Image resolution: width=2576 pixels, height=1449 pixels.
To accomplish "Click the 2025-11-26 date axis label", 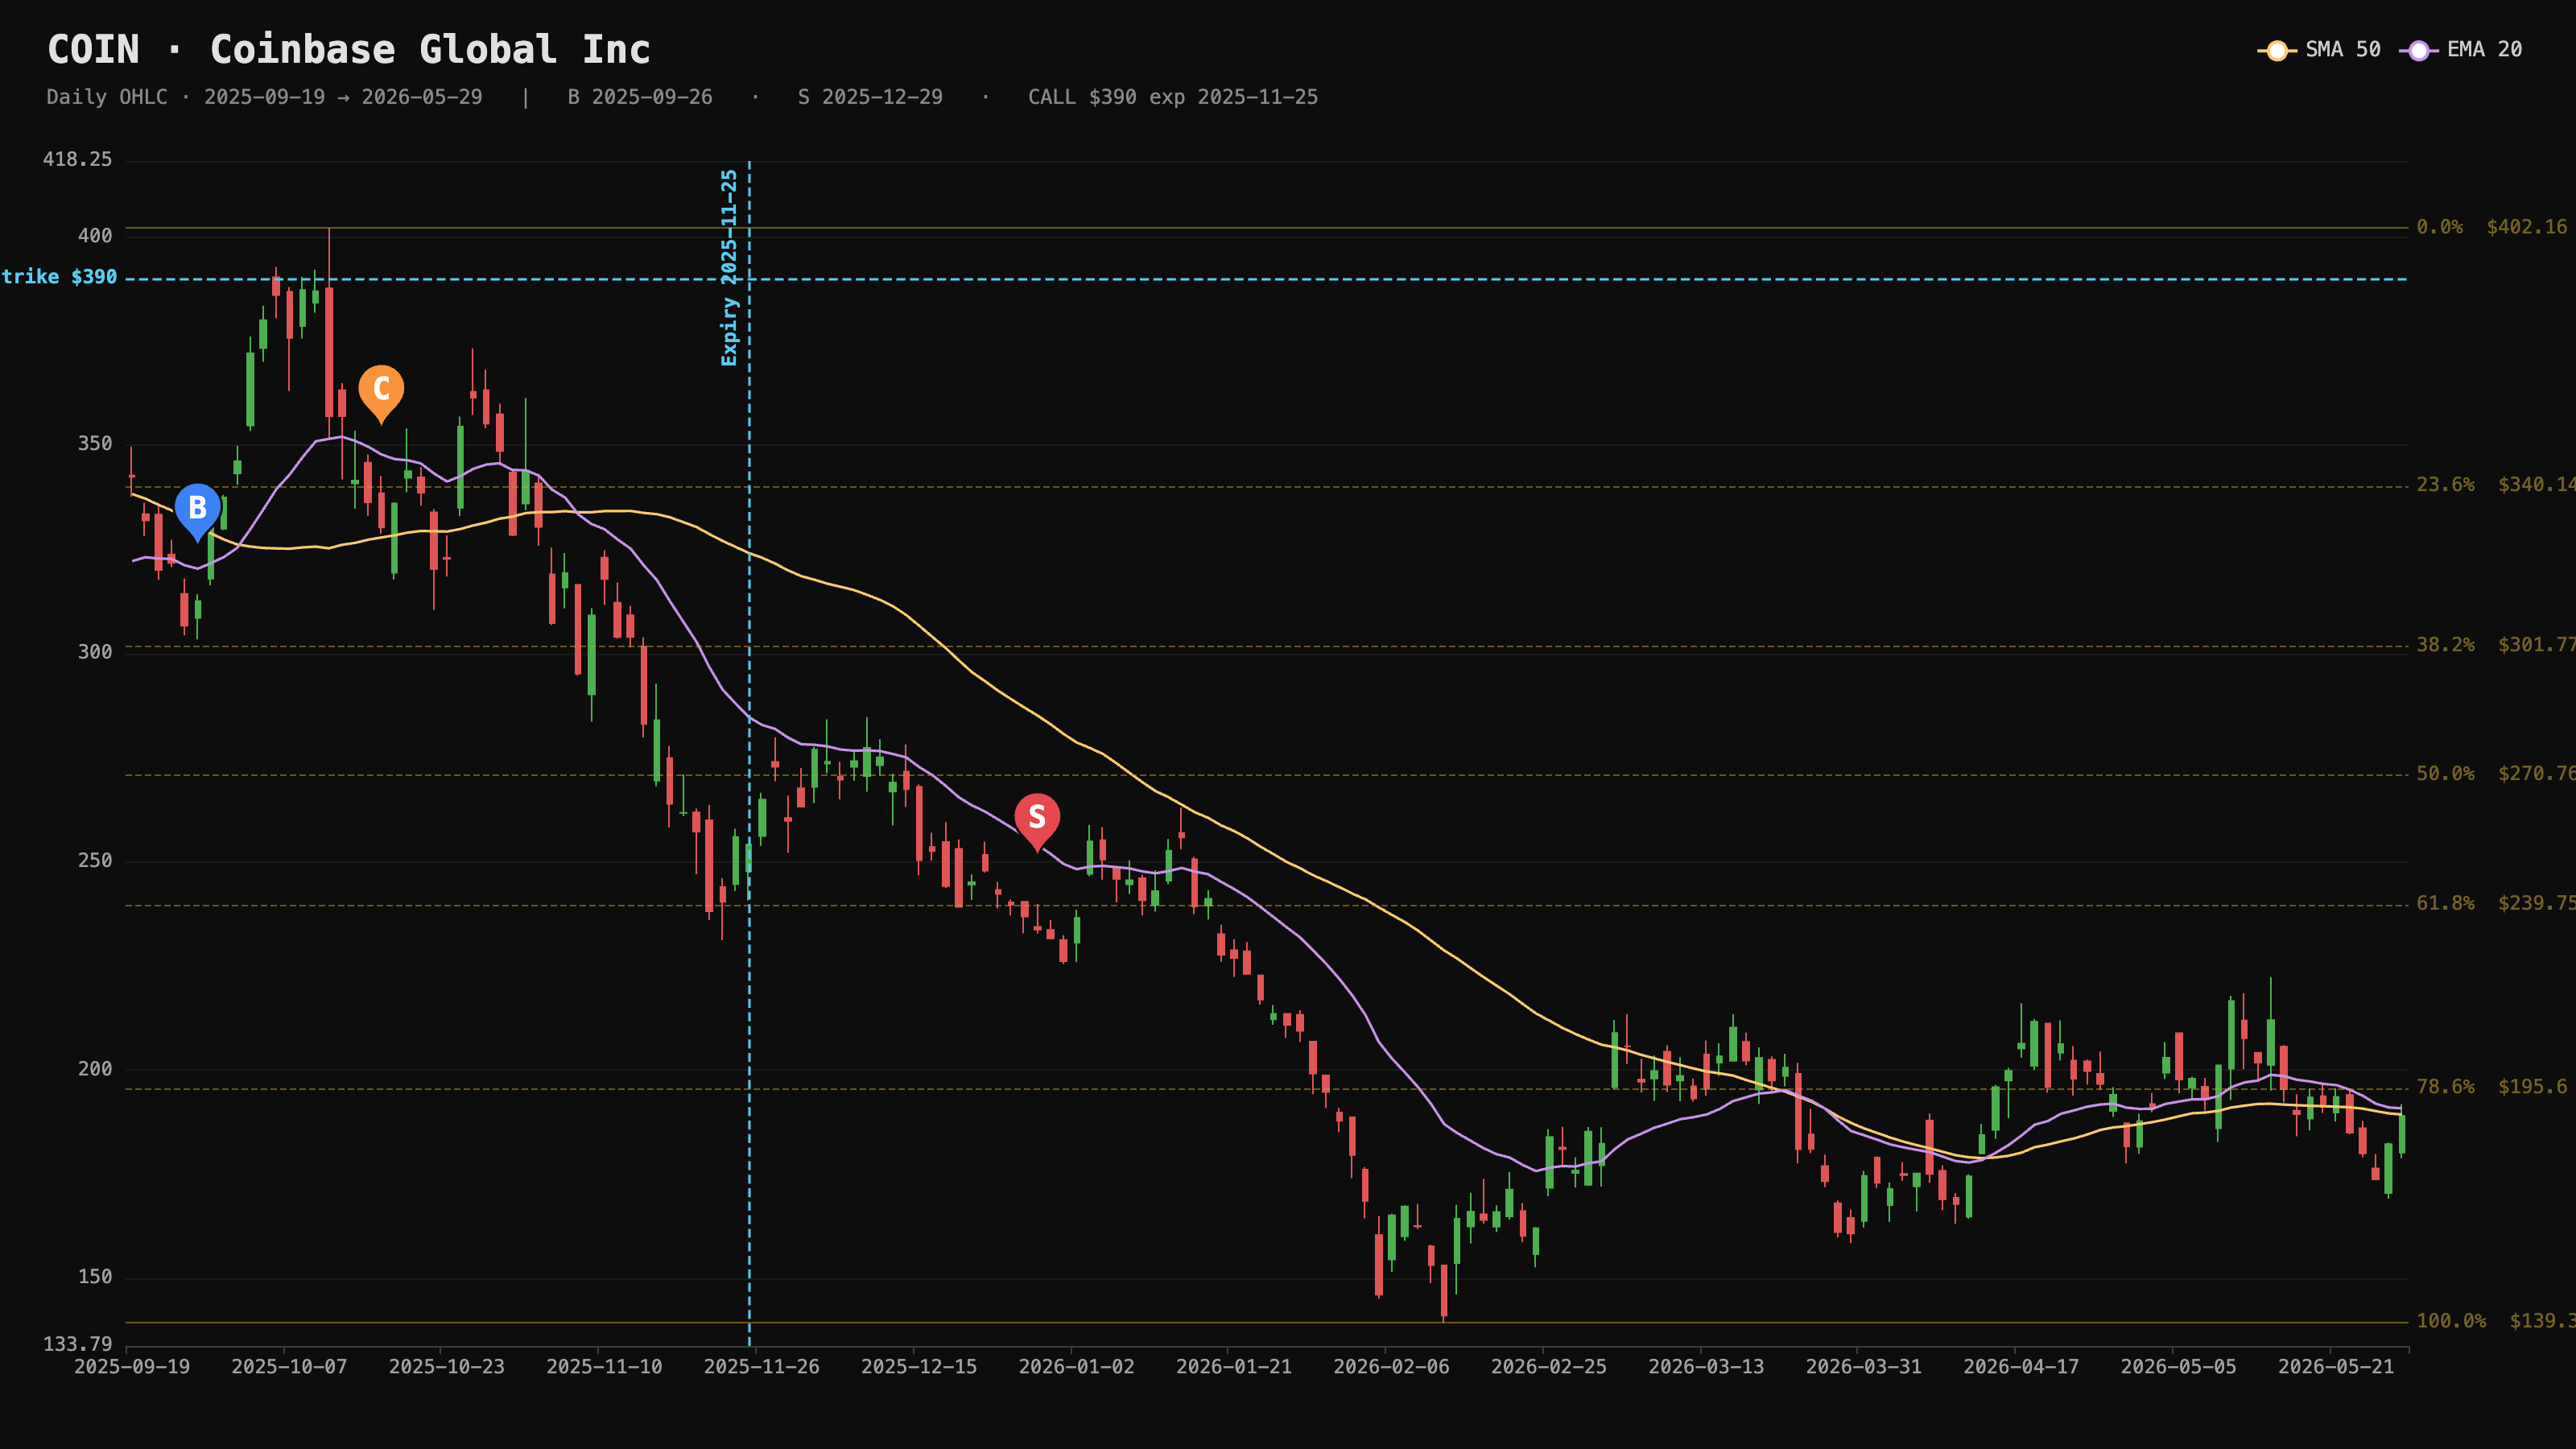I will click(x=761, y=1367).
